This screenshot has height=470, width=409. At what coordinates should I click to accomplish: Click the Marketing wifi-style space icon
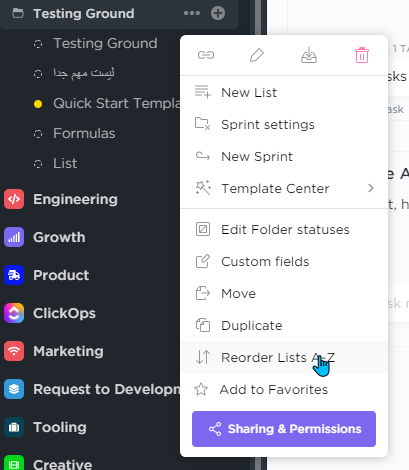[14, 351]
